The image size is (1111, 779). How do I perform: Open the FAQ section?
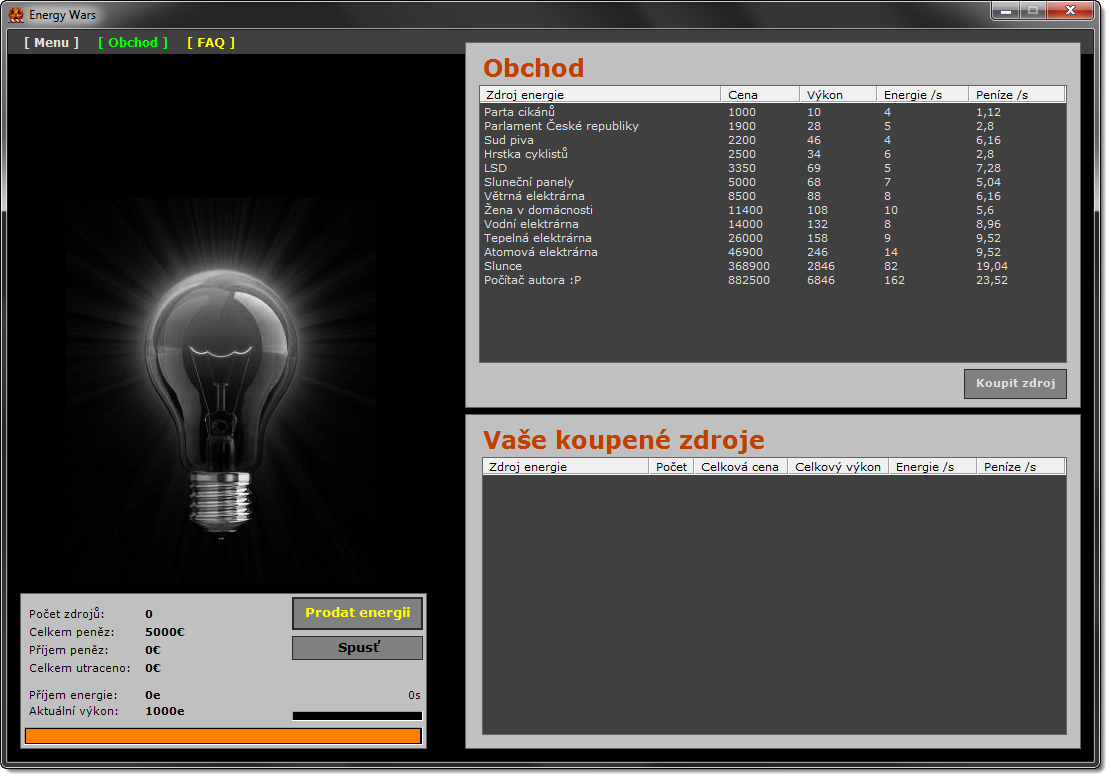click(211, 43)
